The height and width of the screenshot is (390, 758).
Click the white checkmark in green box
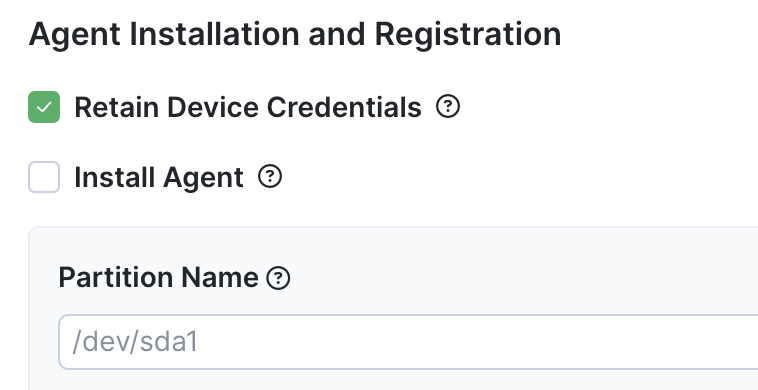tap(44, 107)
